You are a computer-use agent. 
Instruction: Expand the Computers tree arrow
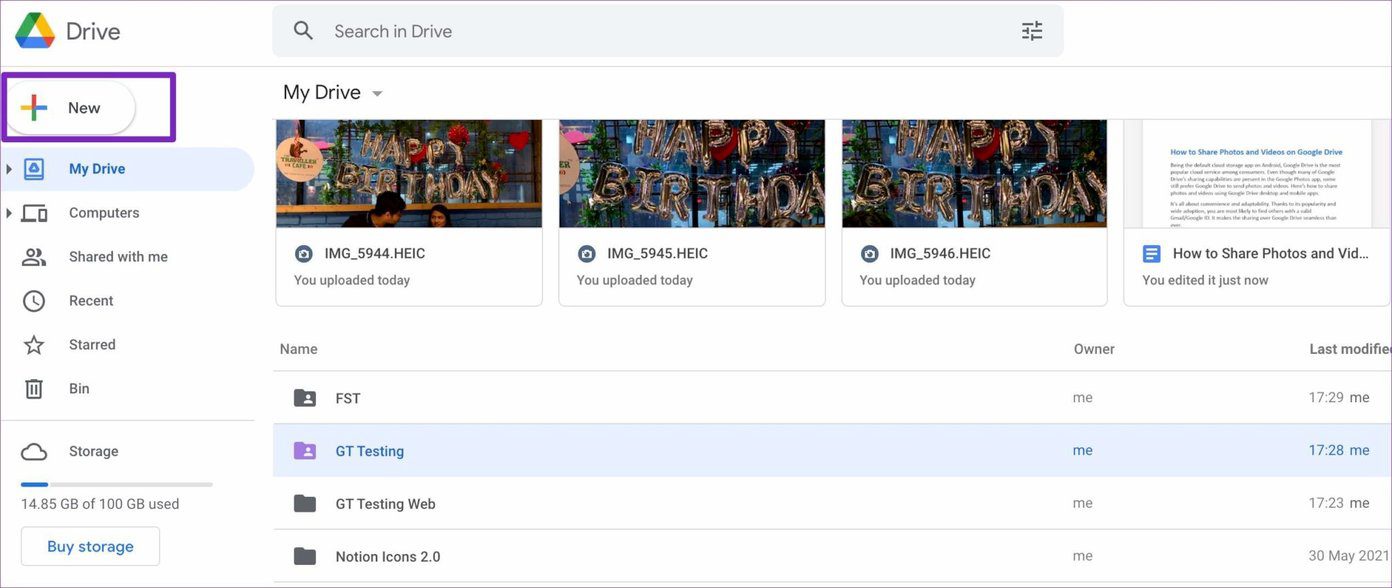point(9,213)
